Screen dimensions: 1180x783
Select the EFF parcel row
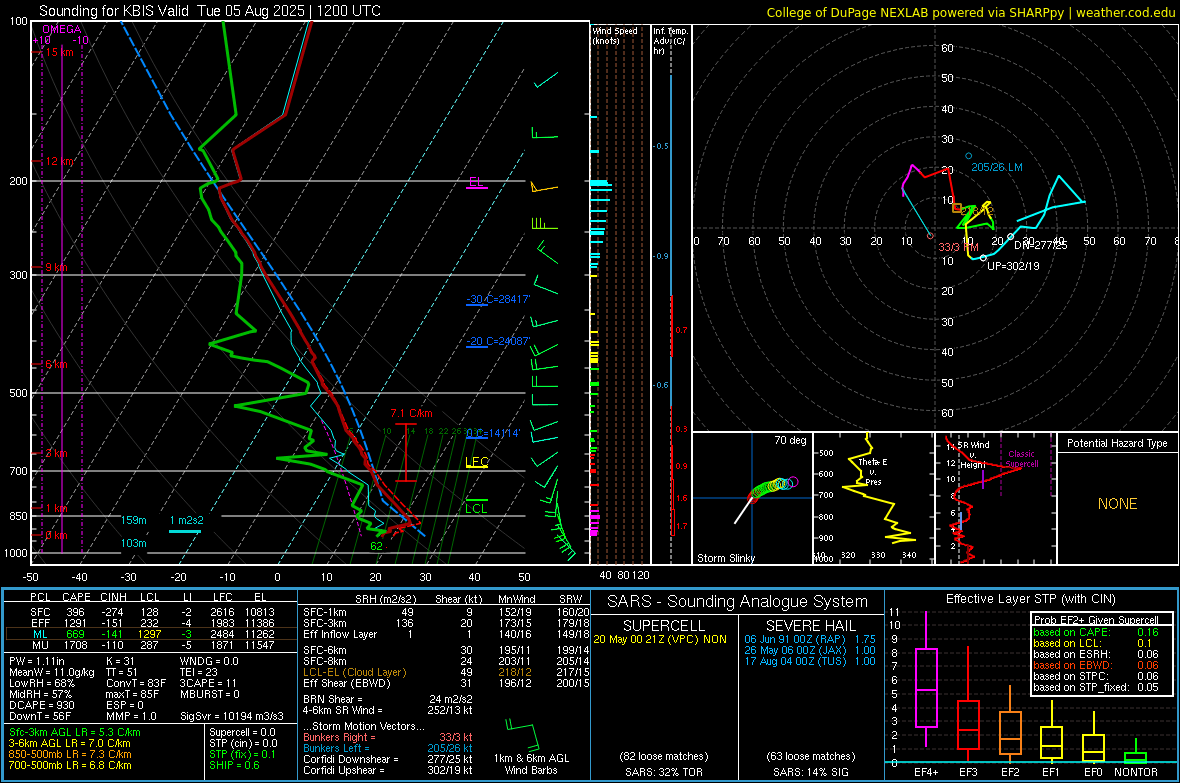[x=151, y=623]
